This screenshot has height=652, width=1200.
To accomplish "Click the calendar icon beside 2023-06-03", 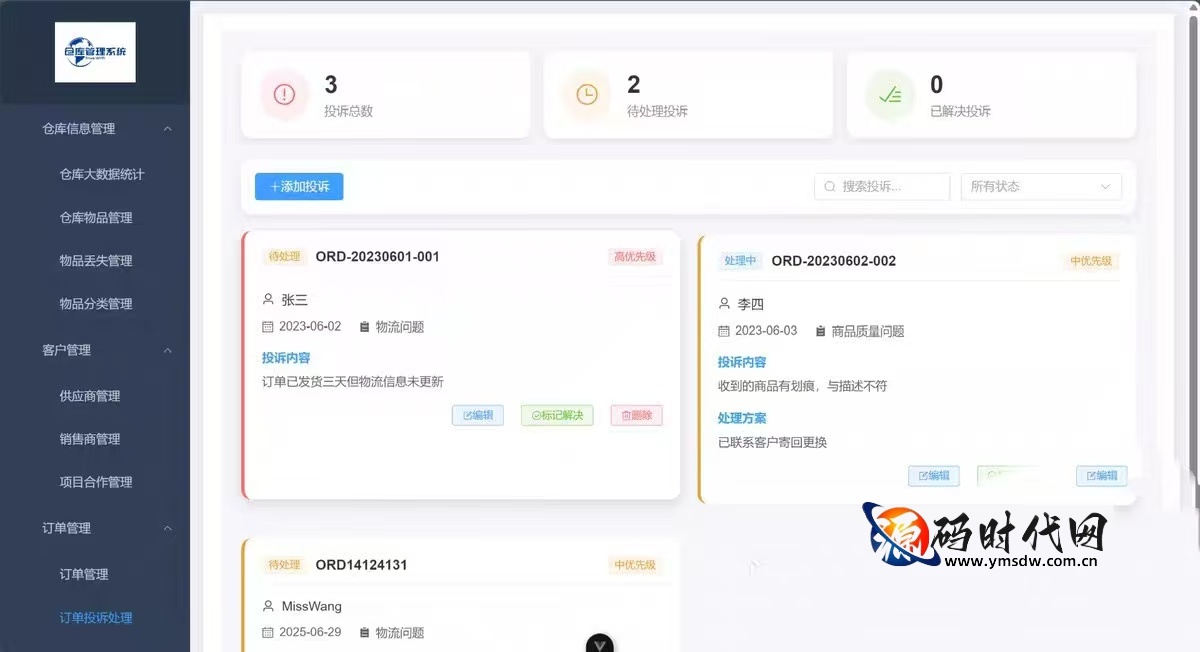I will [x=724, y=330].
